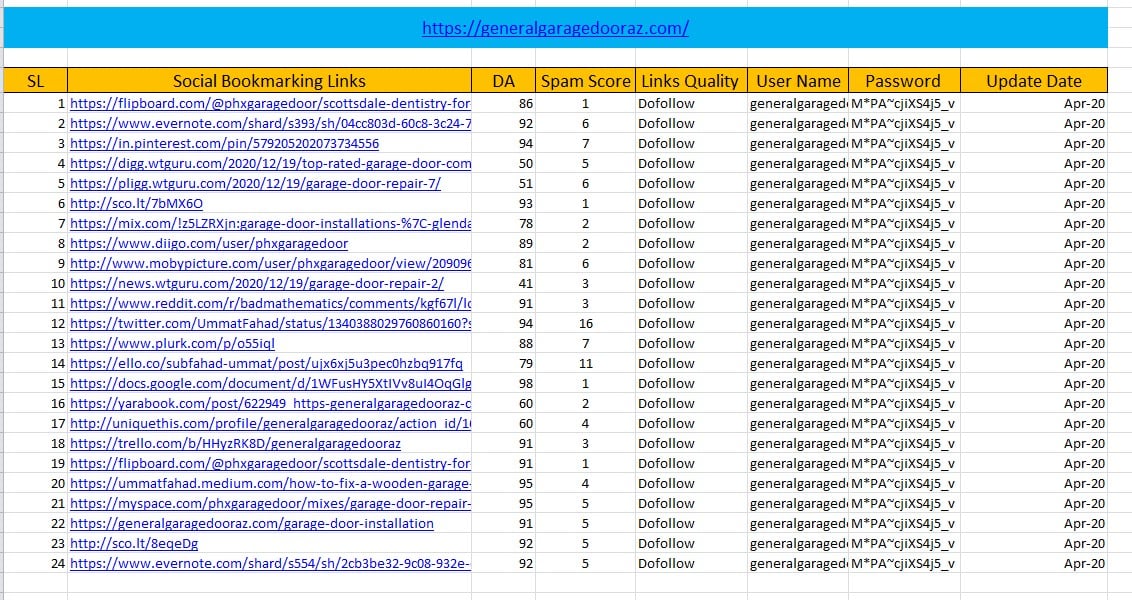The image size is (1132, 600).
Task: Select the spam score cell showing 16
Action: 586,323
